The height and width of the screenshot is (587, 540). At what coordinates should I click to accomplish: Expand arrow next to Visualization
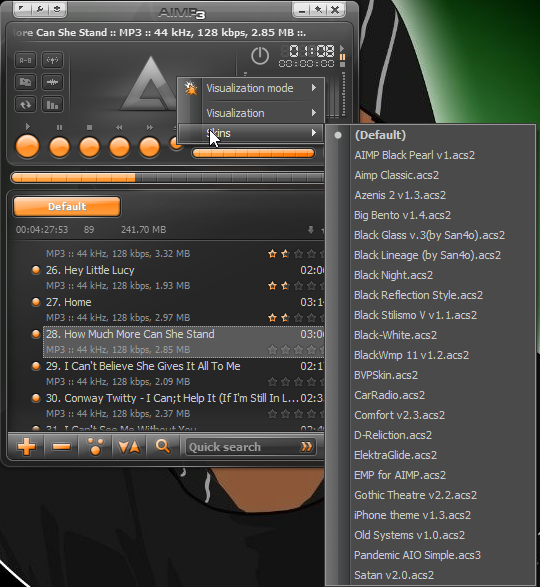click(x=313, y=113)
